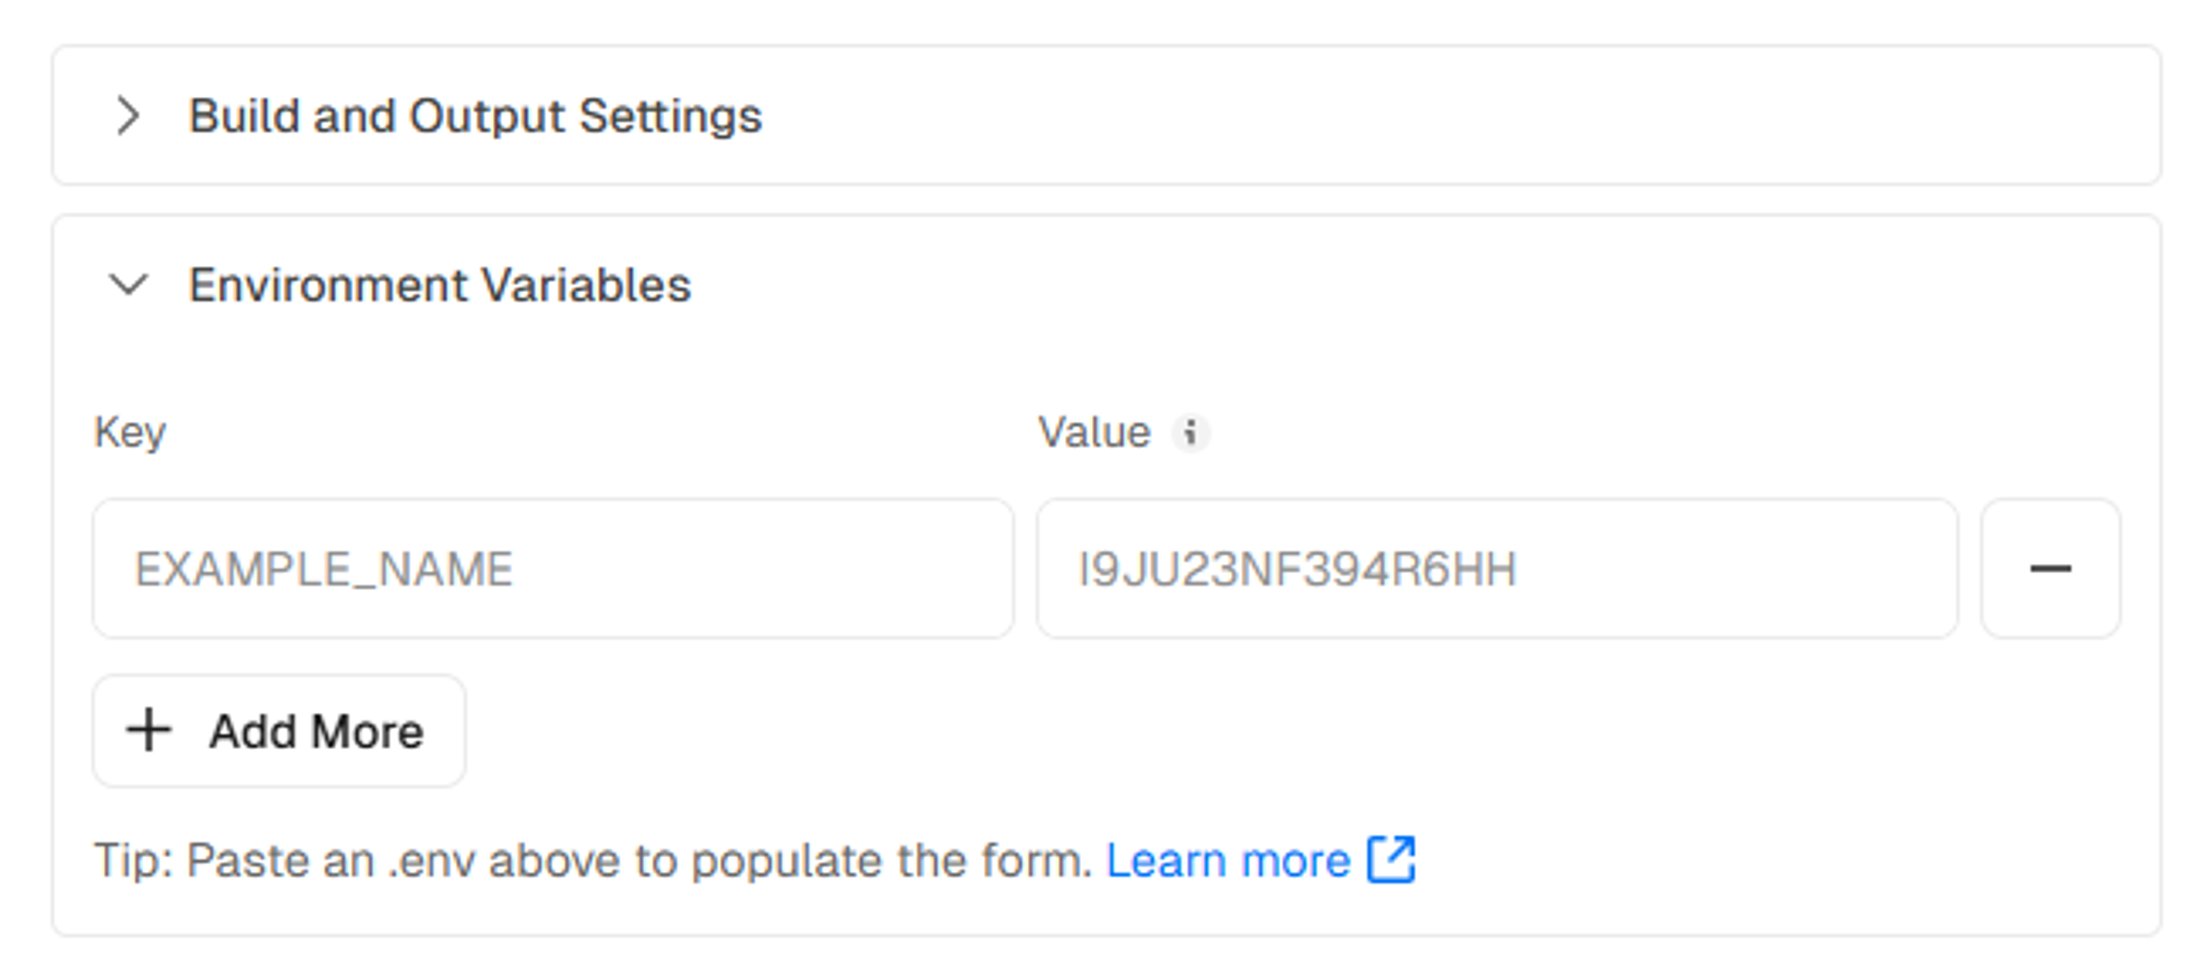This screenshot has width=2200, height=978.
Task: Select the Build and Output Settings heading text
Action: pyautogui.click(x=475, y=116)
